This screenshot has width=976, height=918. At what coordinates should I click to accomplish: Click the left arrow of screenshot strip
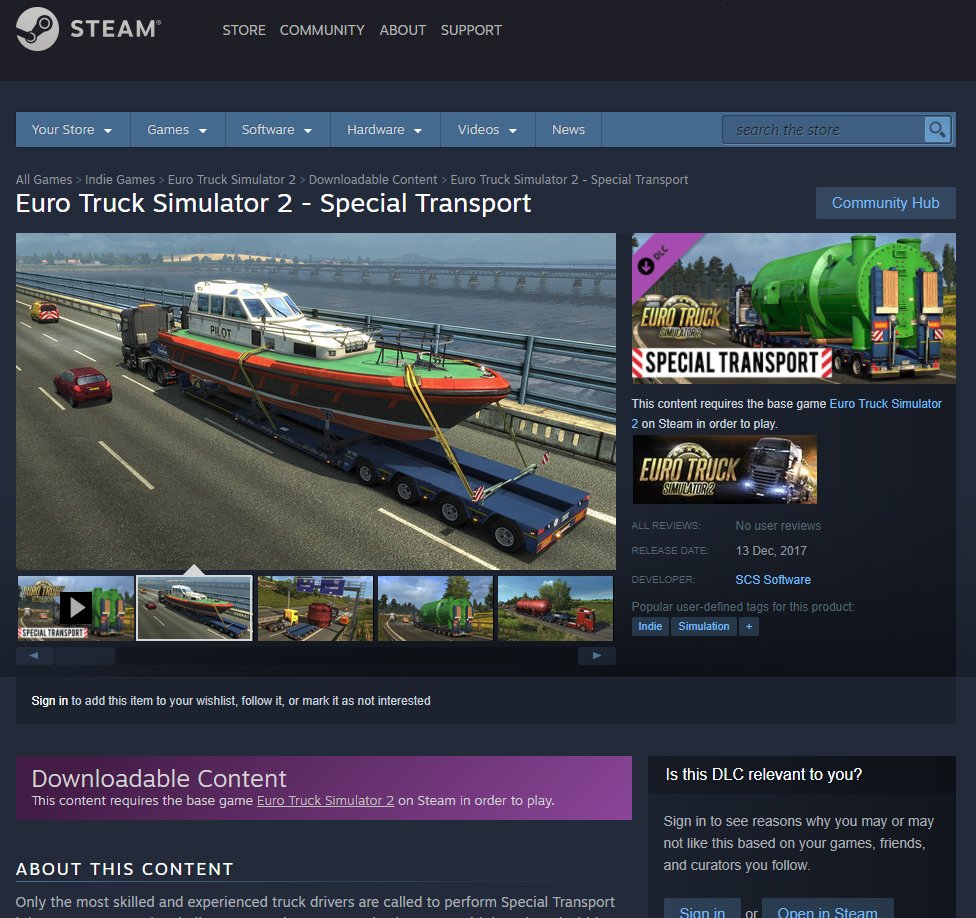click(x=34, y=655)
